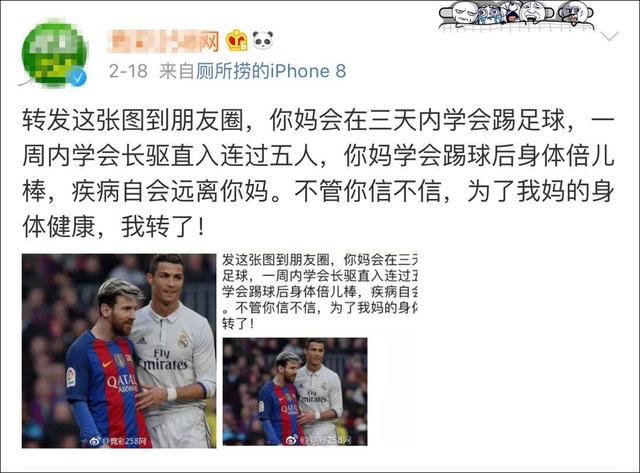The width and height of the screenshot is (640, 473).
Task: Click the crying blue-tears meme face
Action: [489, 13]
